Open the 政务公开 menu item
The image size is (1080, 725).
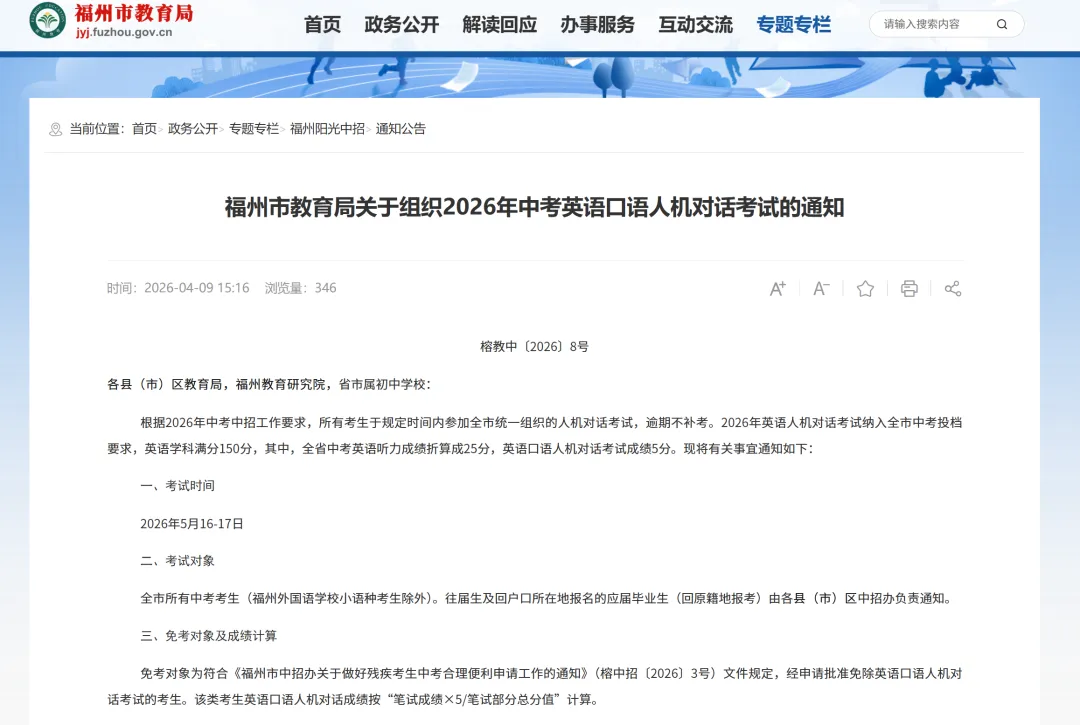400,24
